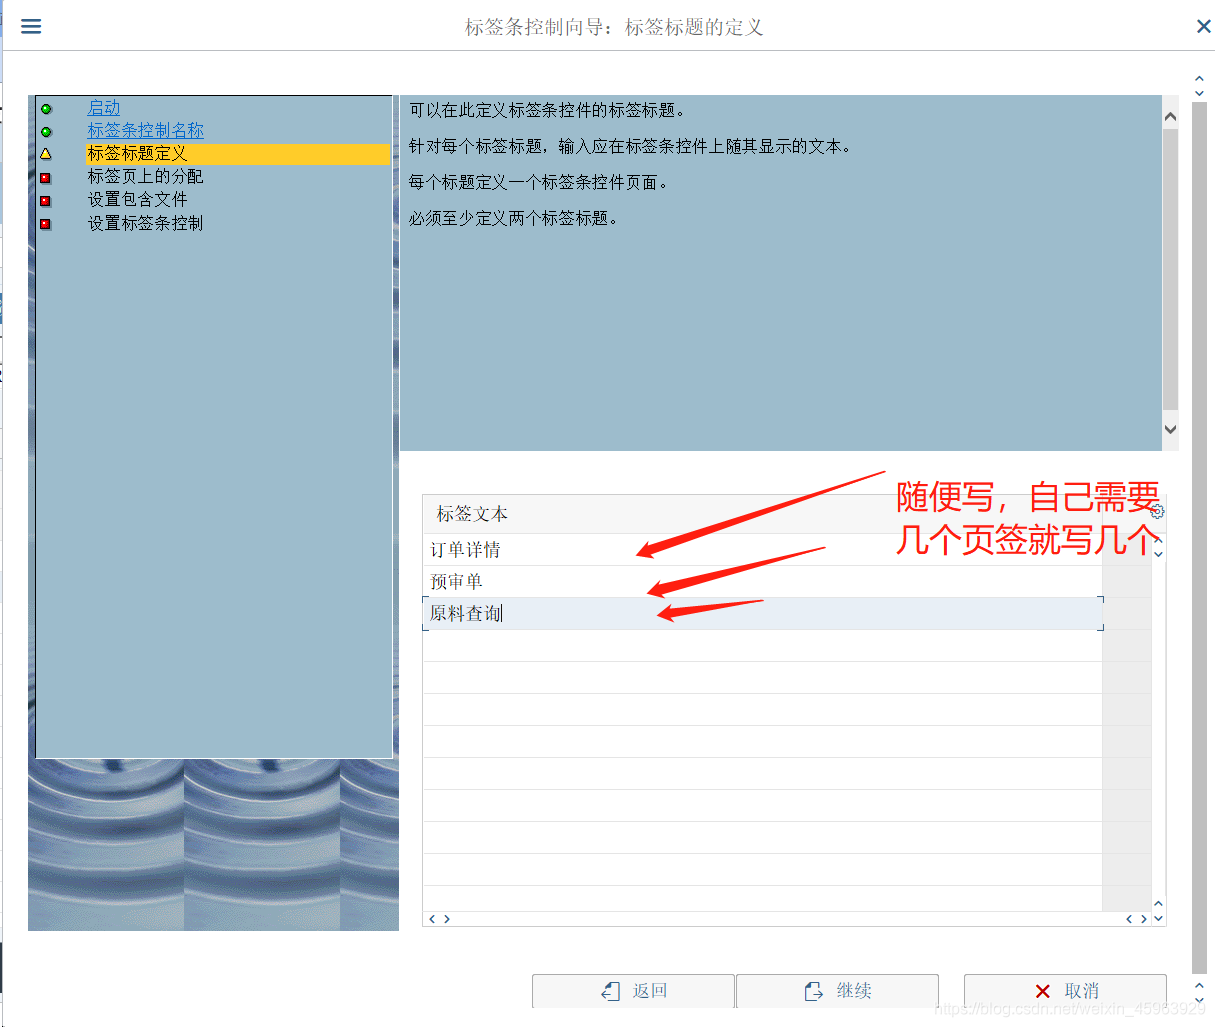The width and height of the screenshot is (1215, 1027).
Task: Open the 启动 step link
Action: tap(104, 107)
